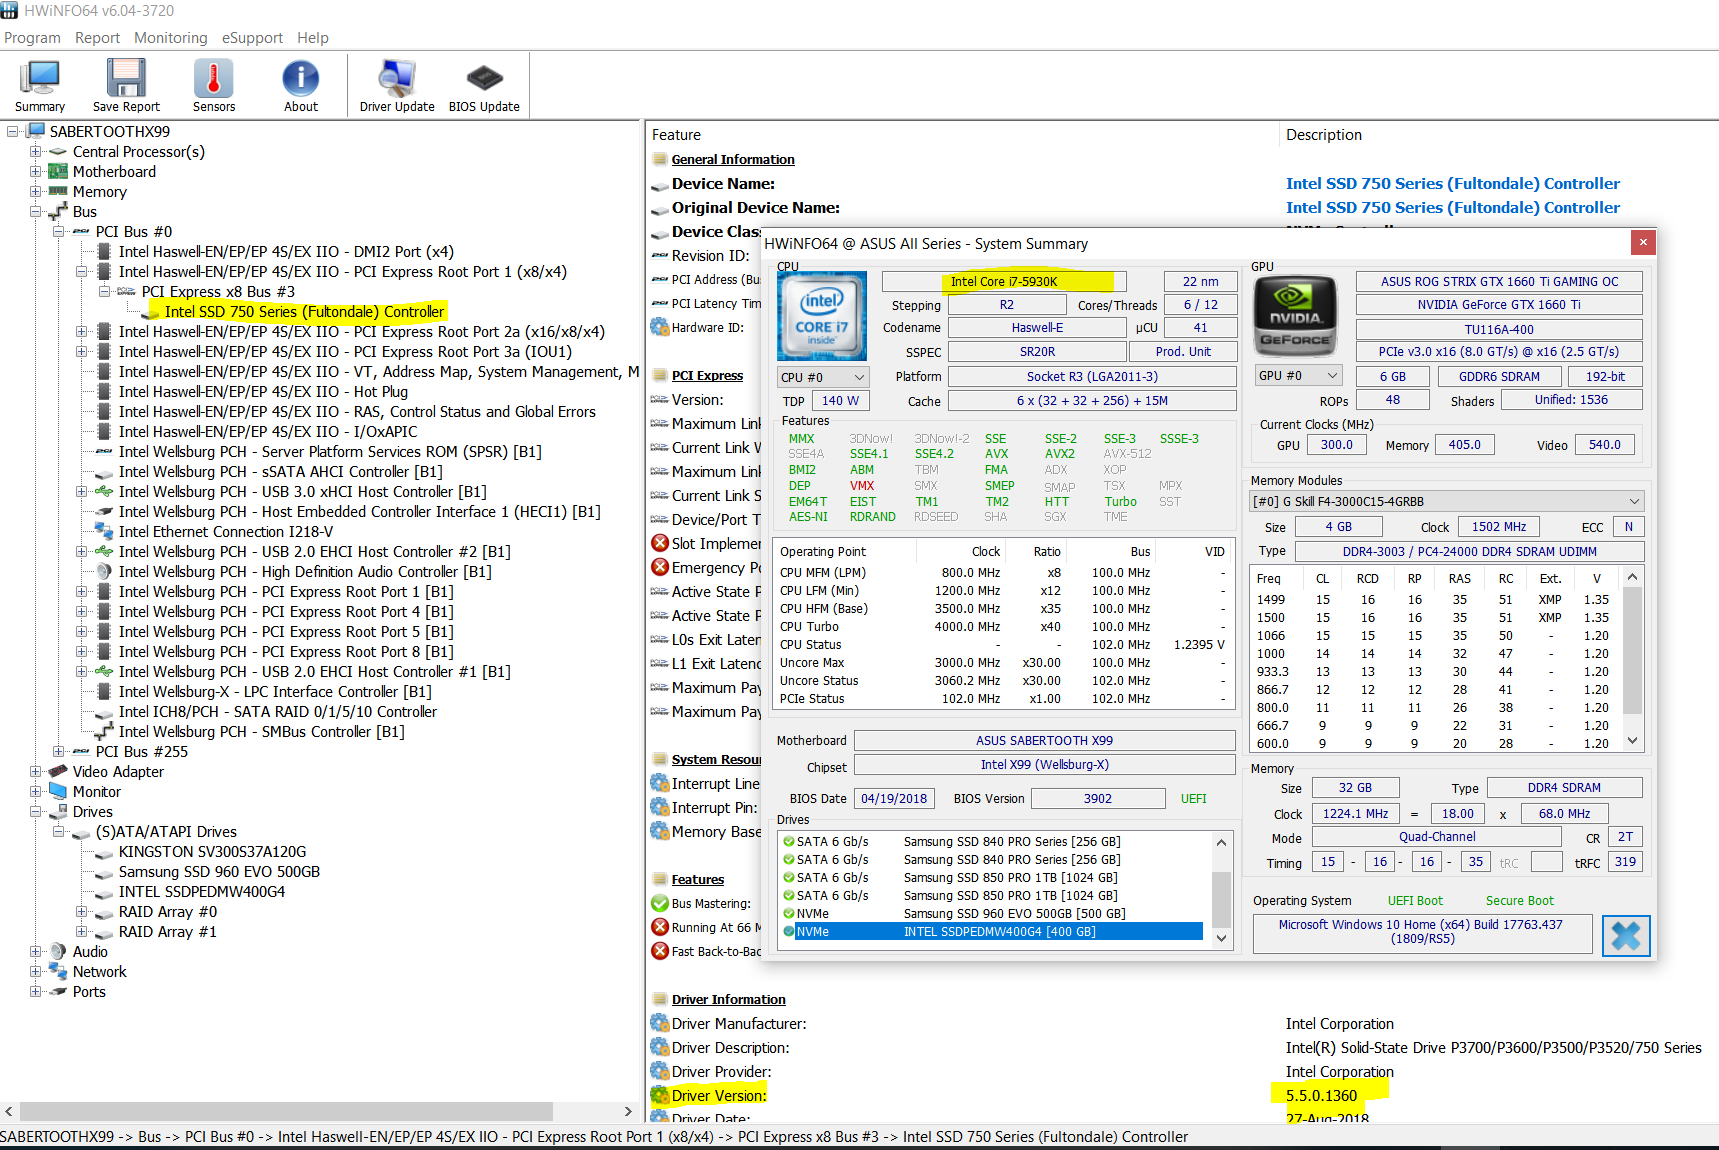Viewport: 1719px width, 1150px height.
Task: Click the Memory module tree icon
Action: tap(58, 191)
